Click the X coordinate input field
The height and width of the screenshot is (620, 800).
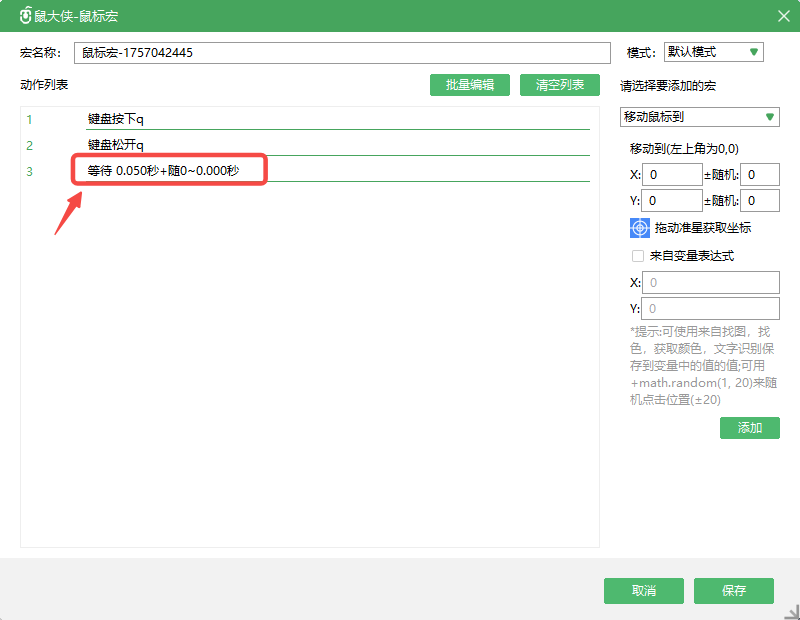click(x=671, y=175)
